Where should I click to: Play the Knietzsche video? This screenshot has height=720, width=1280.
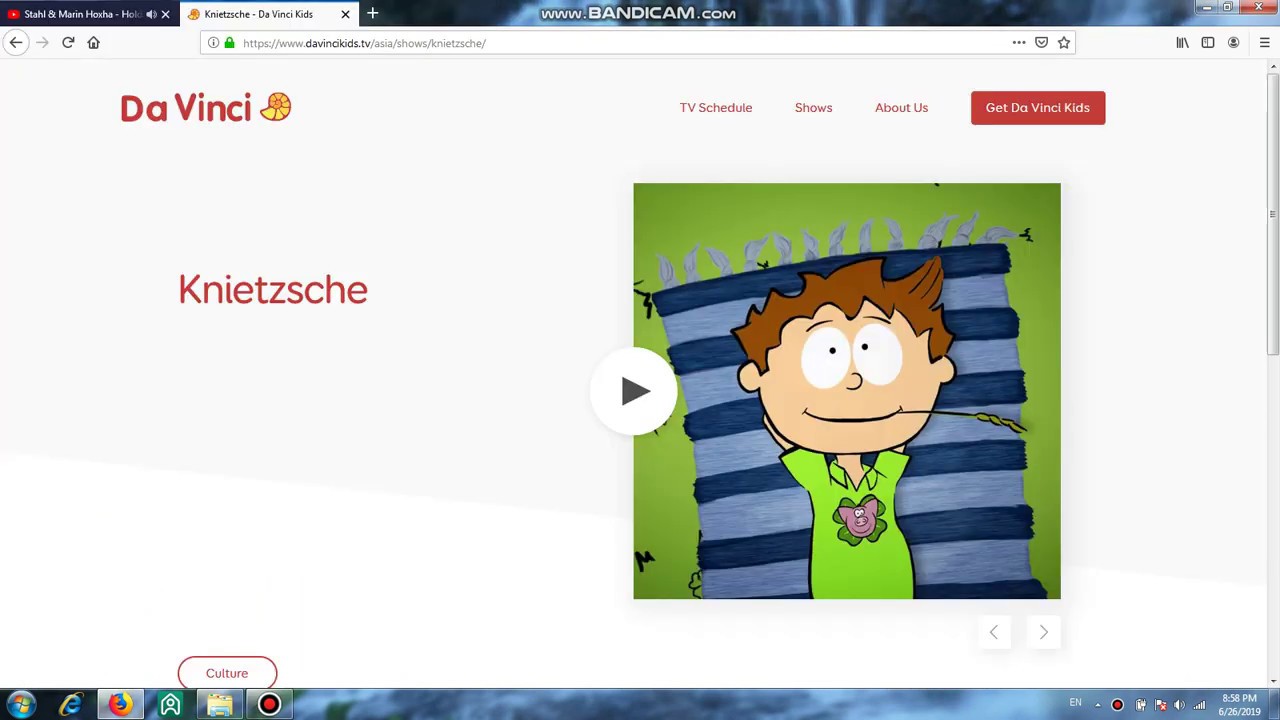click(x=634, y=391)
